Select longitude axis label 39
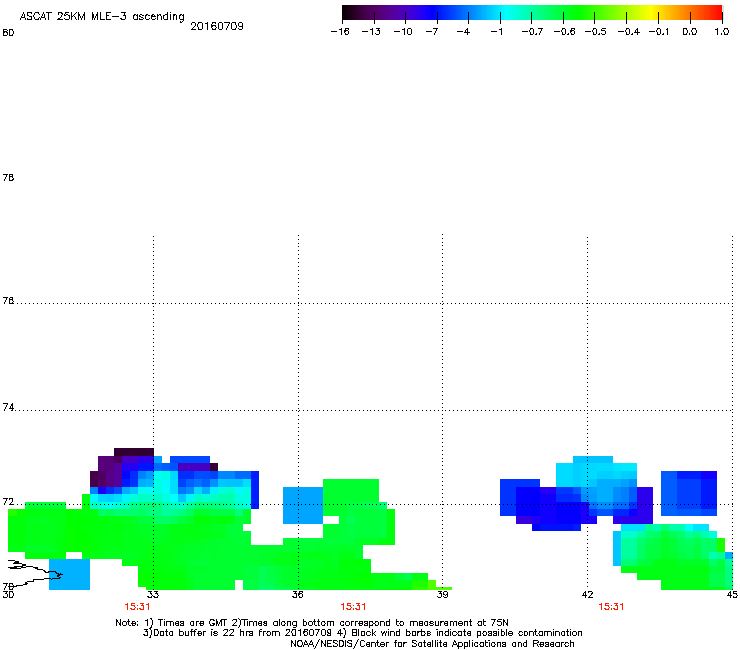This screenshot has height=650, width=740. [x=442, y=594]
